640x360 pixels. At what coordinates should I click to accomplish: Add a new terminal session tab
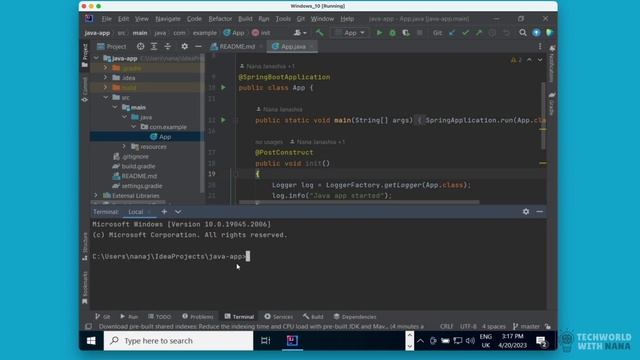pyautogui.click(x=164, y=211)
